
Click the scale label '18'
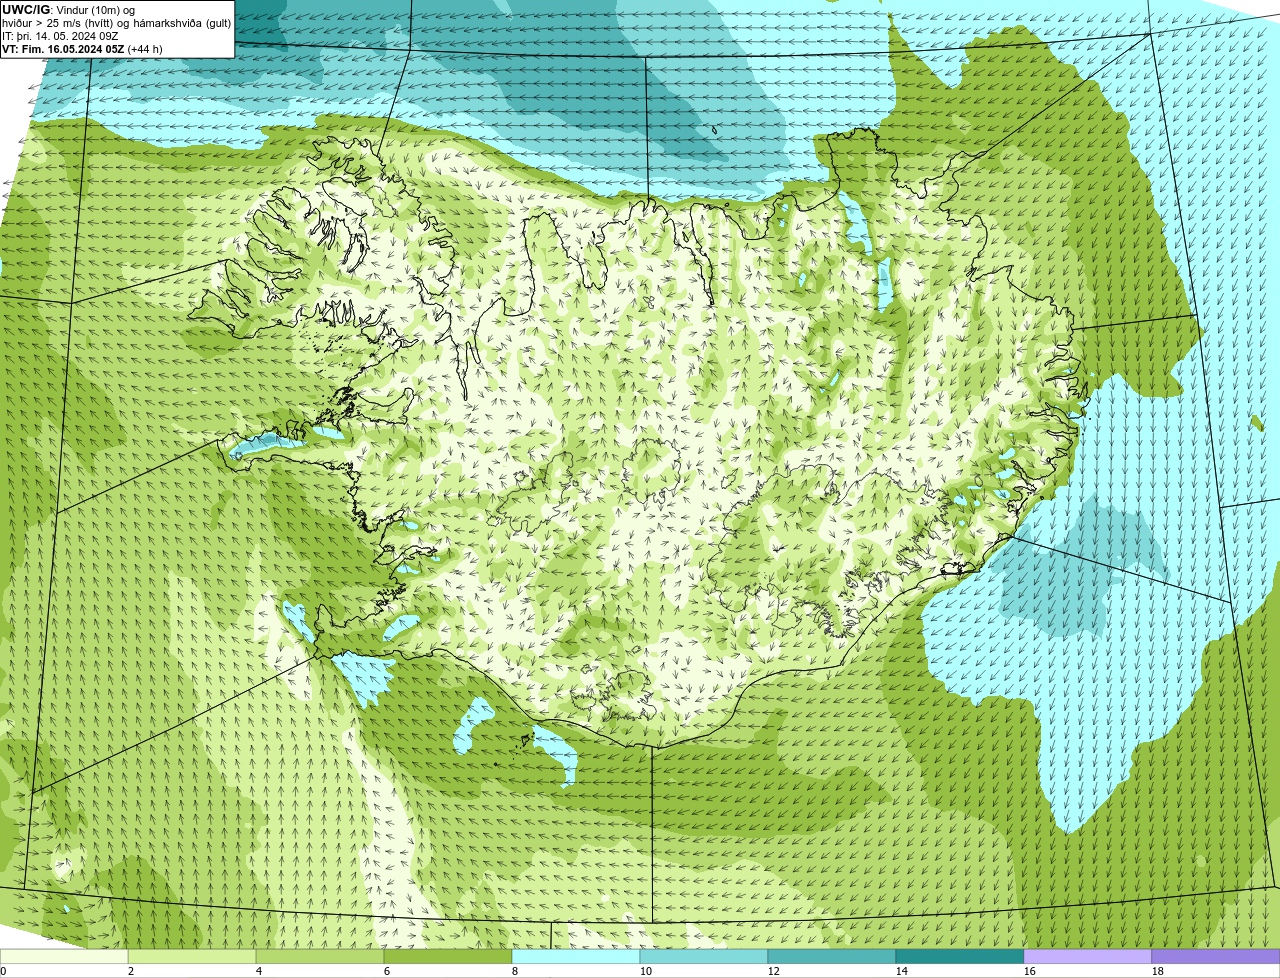(1158, 971)
